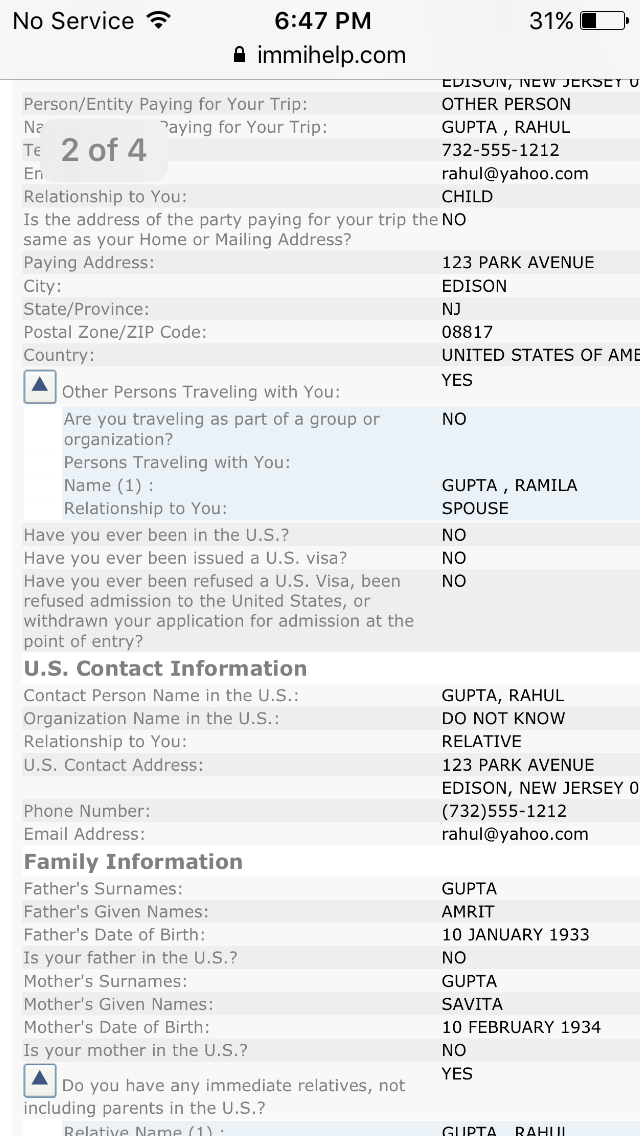Tap the battery icon in the status bar
The height and width of the screenshot is (1136, 640).
601,20
